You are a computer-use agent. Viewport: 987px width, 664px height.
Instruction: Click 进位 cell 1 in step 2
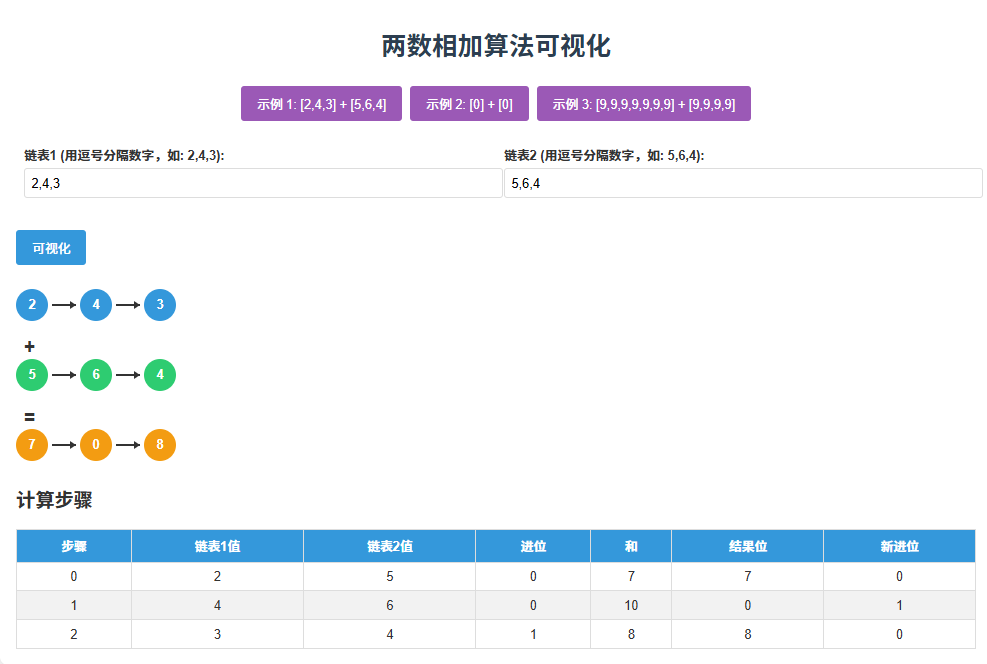533,634
